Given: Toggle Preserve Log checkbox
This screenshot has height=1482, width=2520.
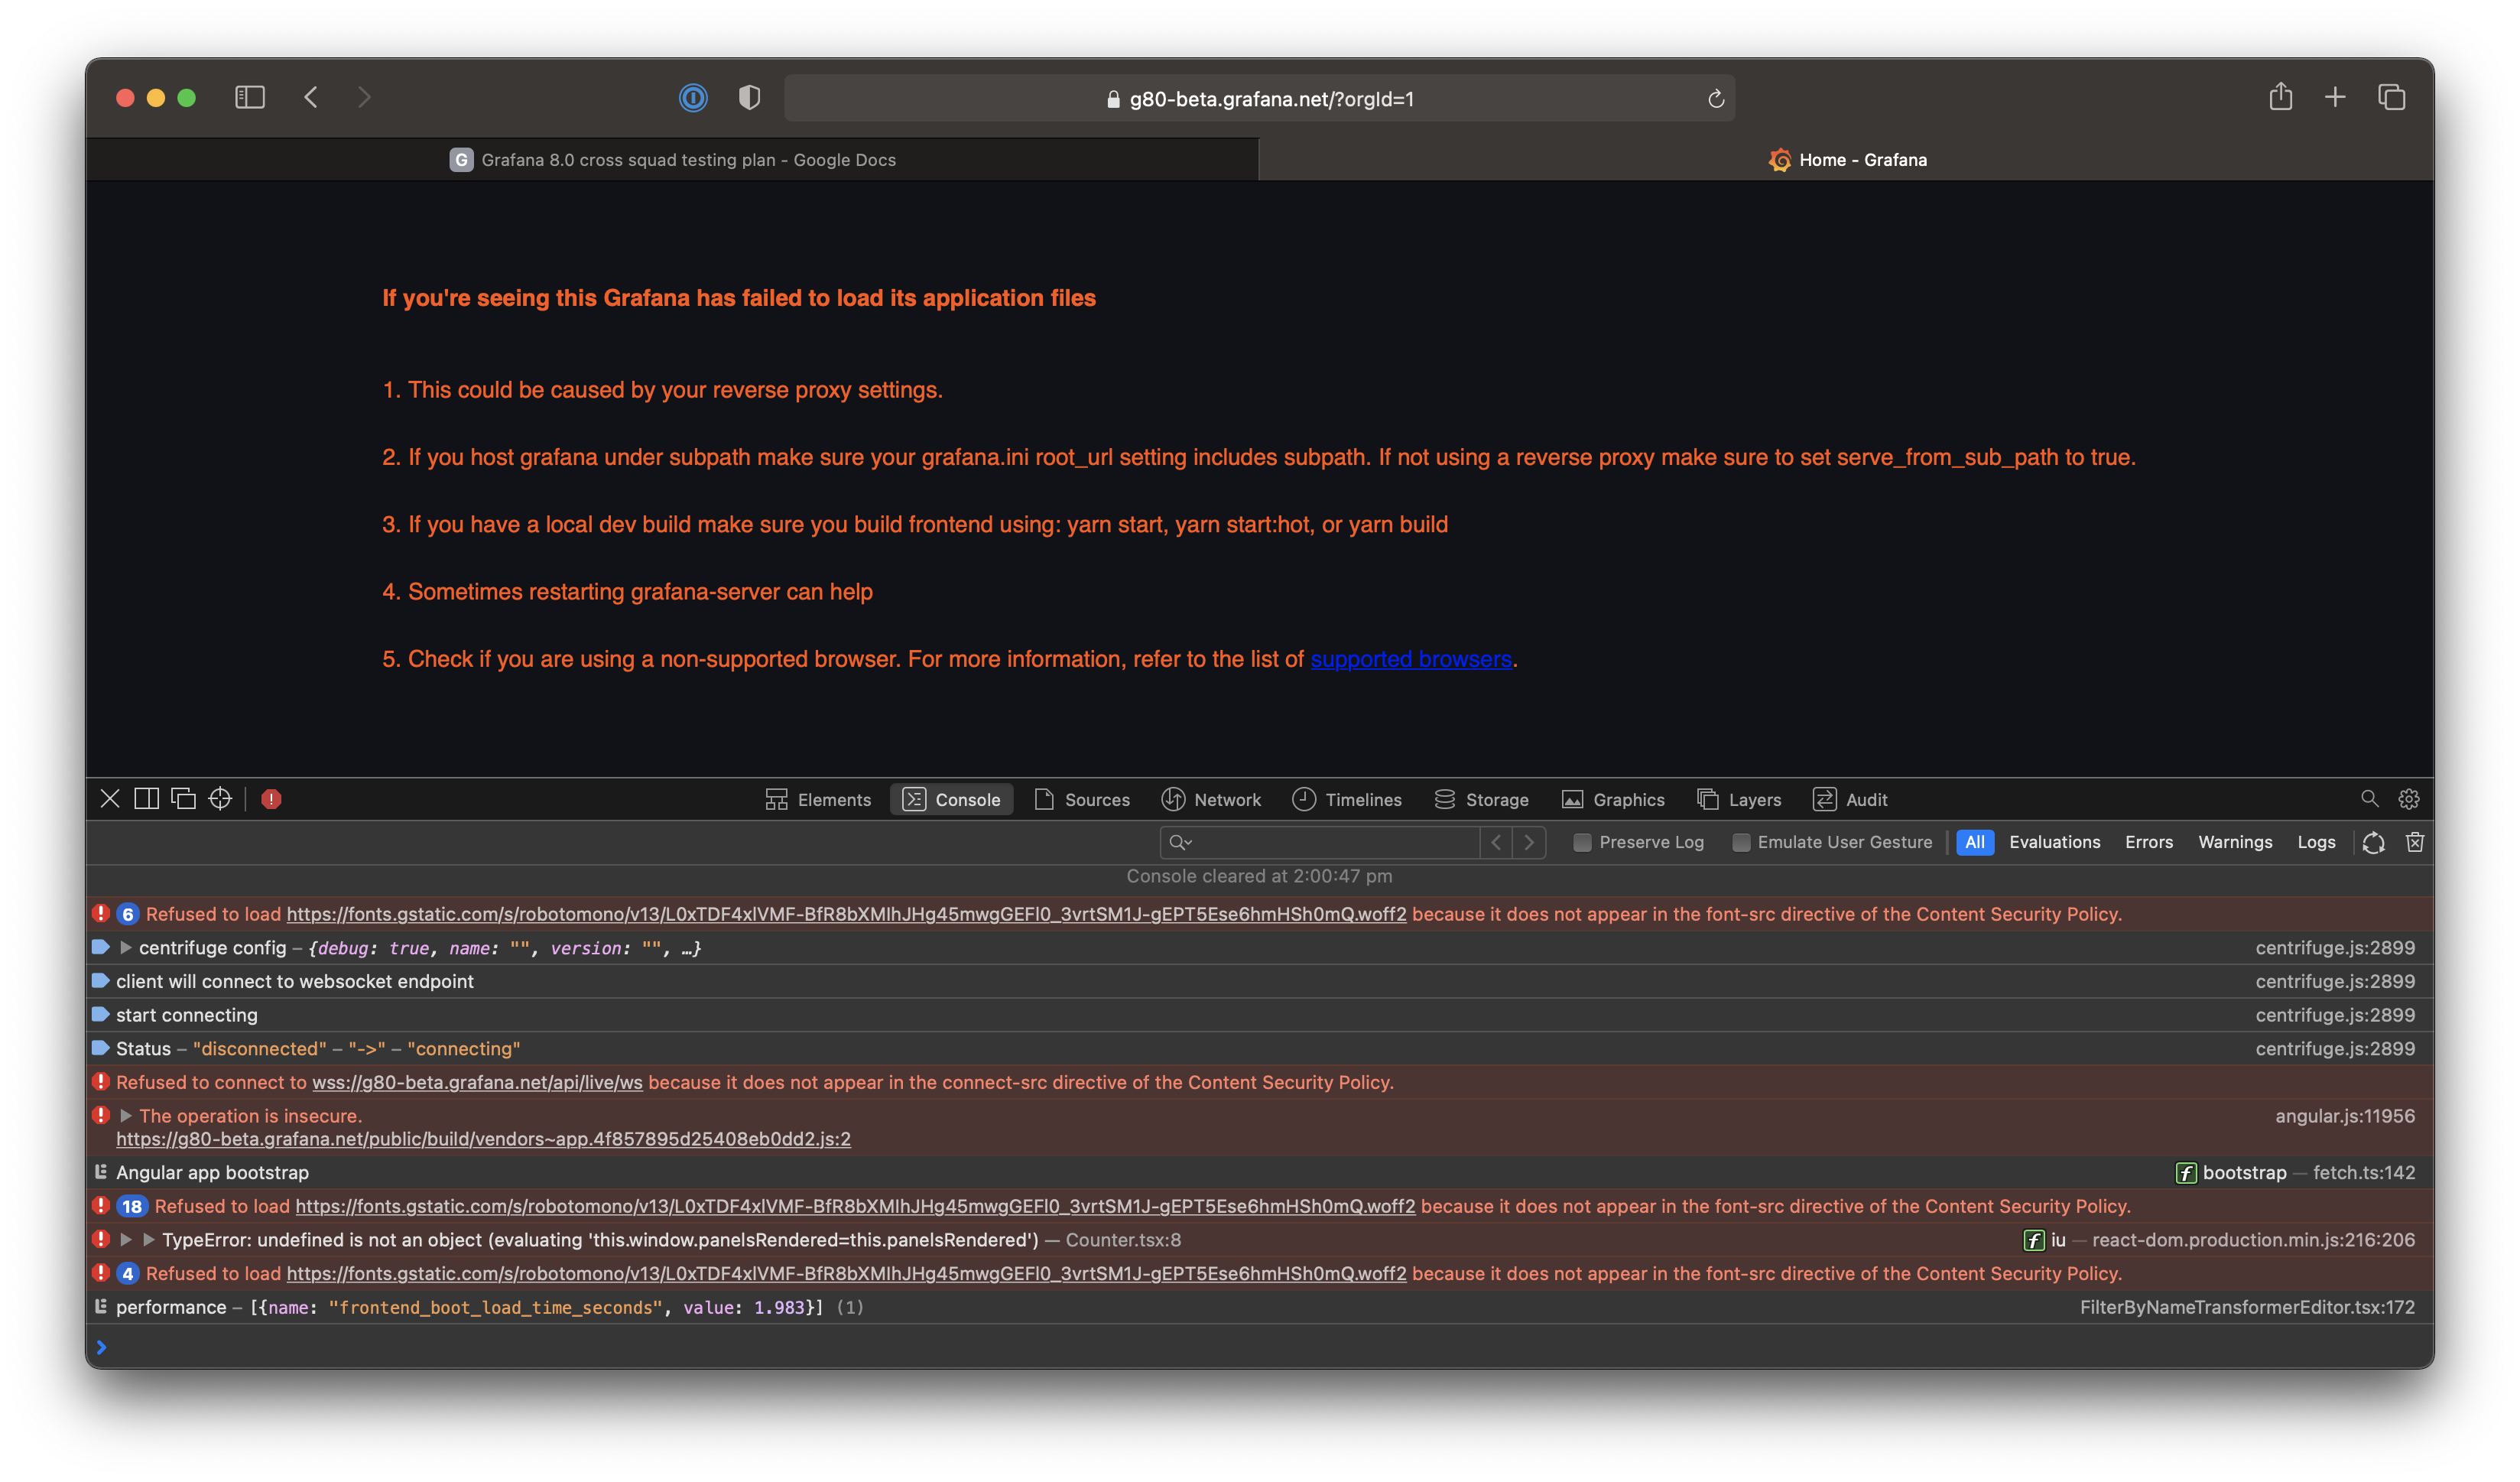Looking at the screenshot, I should 1582,842.
